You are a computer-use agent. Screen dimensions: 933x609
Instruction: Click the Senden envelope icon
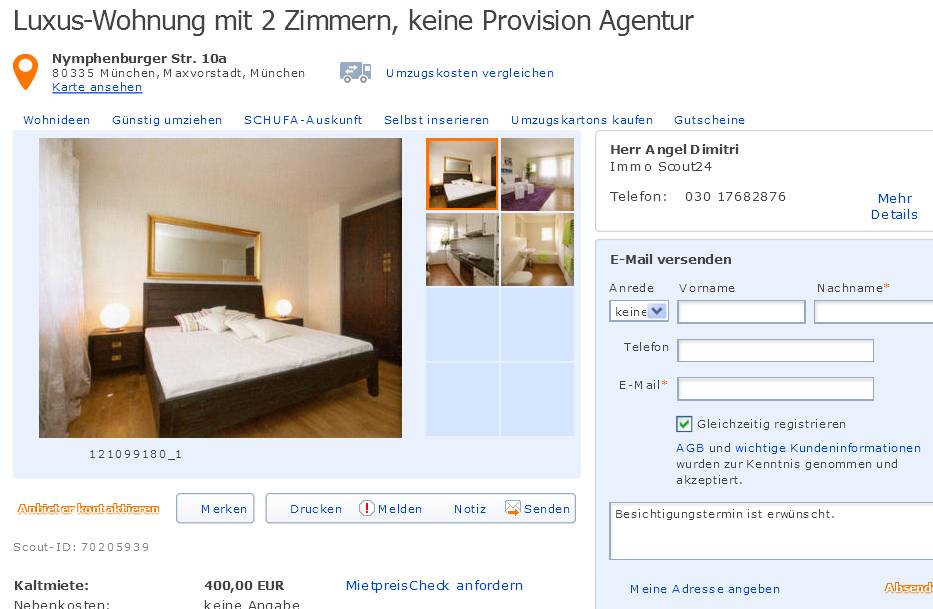[x=512, y=508]
